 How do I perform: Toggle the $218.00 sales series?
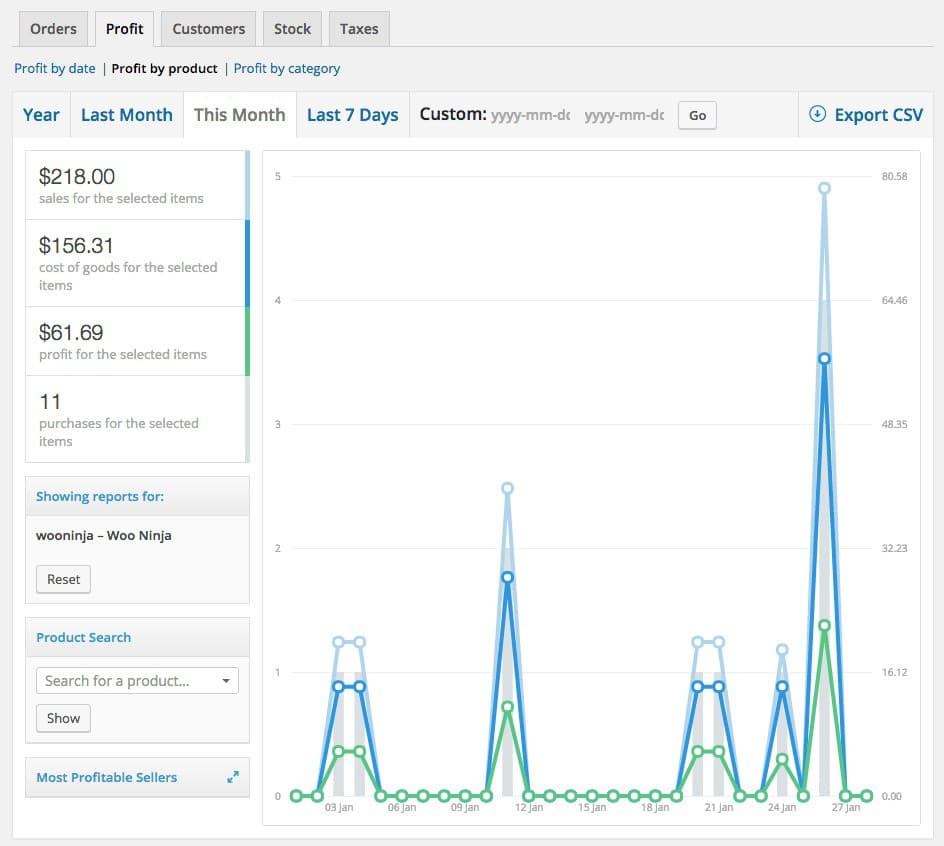pyautogui.click(x=137, y=185)
